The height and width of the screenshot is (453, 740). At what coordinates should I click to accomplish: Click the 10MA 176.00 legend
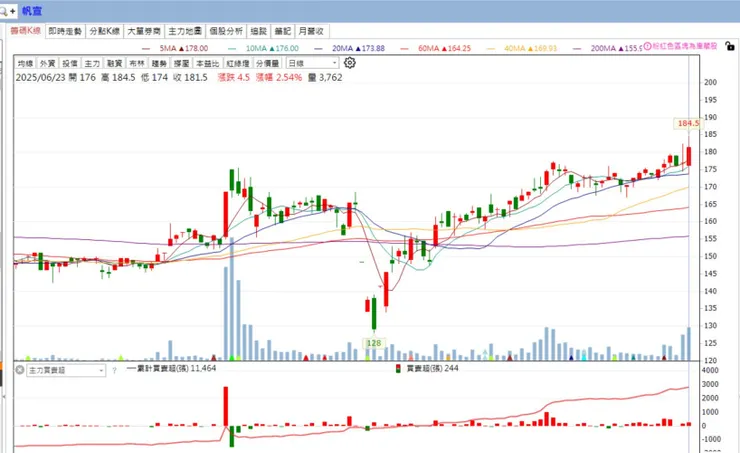(264, 48)
